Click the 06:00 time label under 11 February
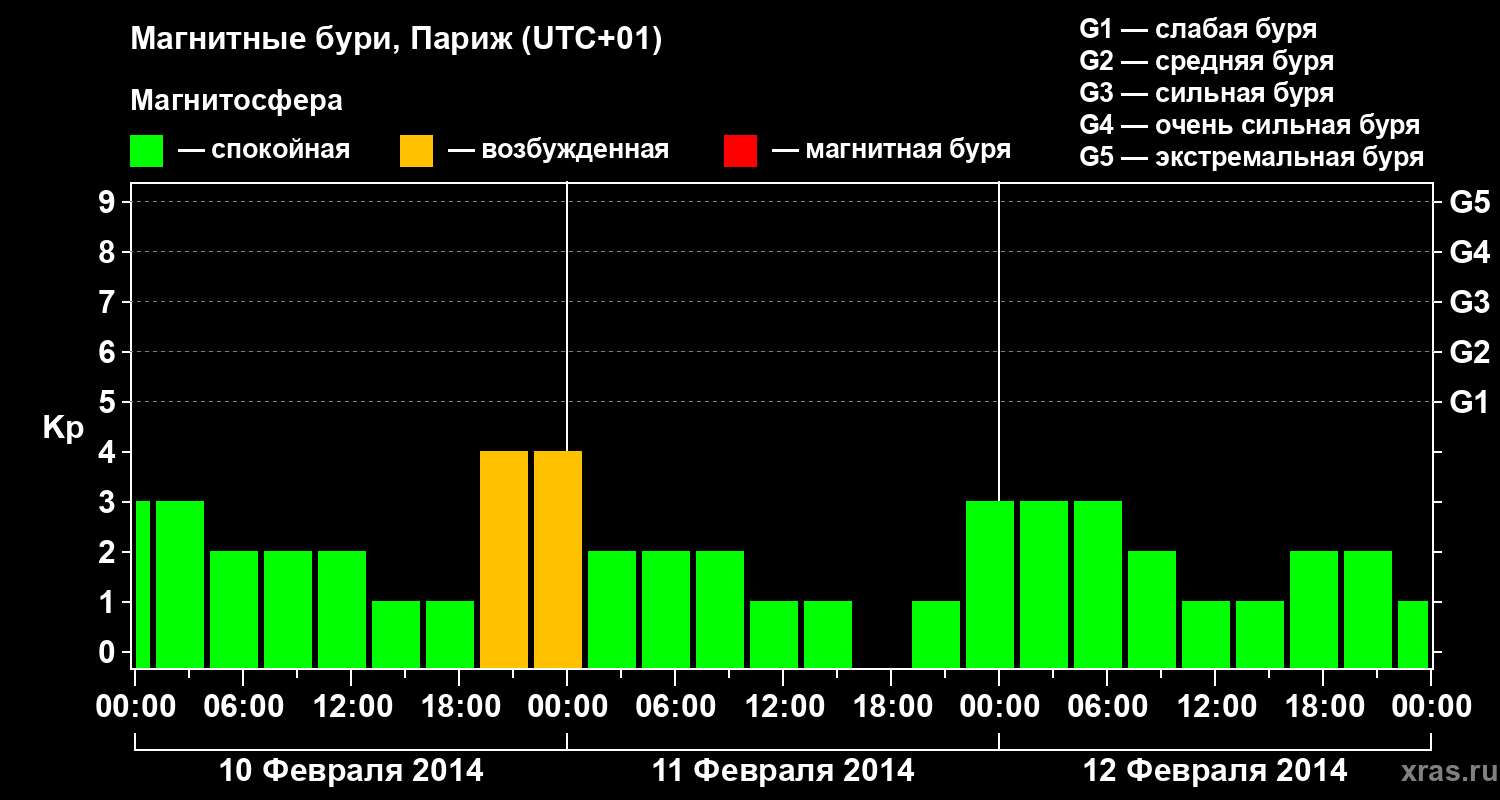The height and width of the screenshot is (800, 1500). 675,706
